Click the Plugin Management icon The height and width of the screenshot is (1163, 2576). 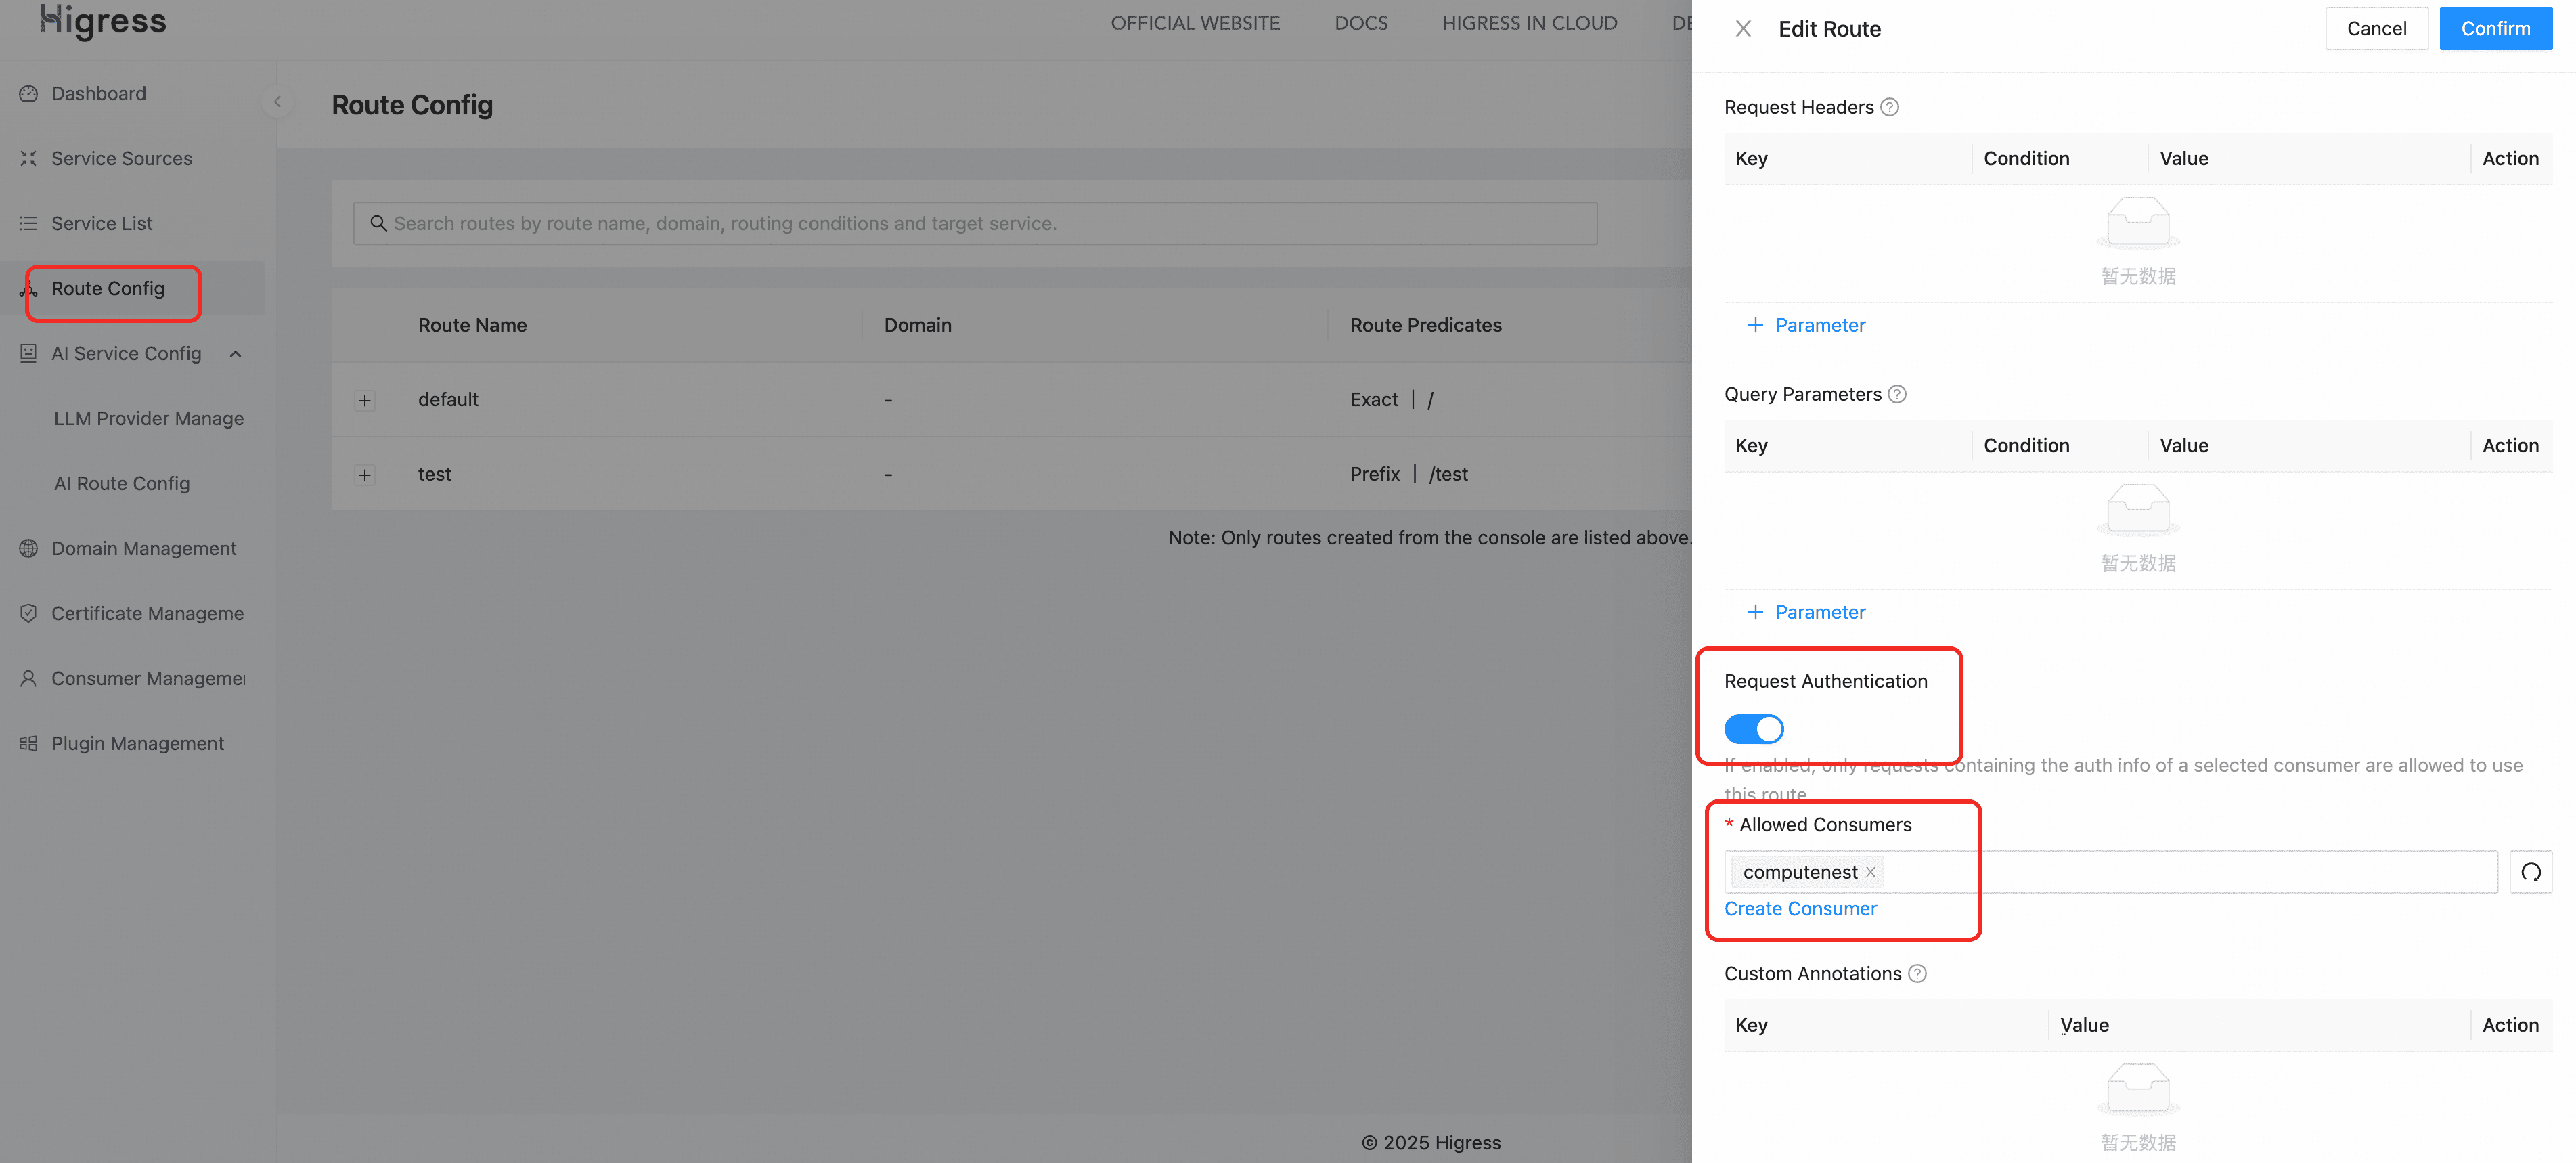[28, 744]
